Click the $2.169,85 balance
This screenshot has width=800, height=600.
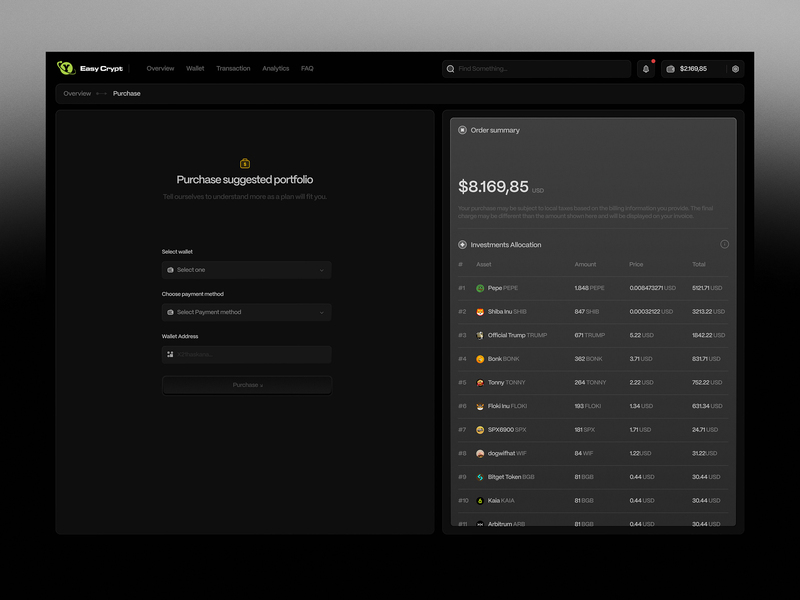(693, 69)
